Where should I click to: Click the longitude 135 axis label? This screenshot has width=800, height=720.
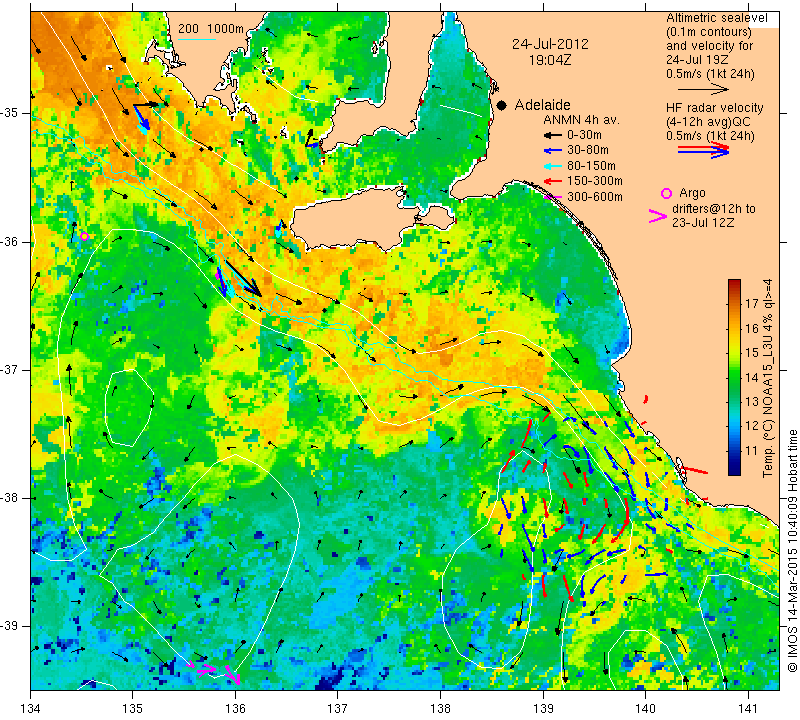pos(133,708)
